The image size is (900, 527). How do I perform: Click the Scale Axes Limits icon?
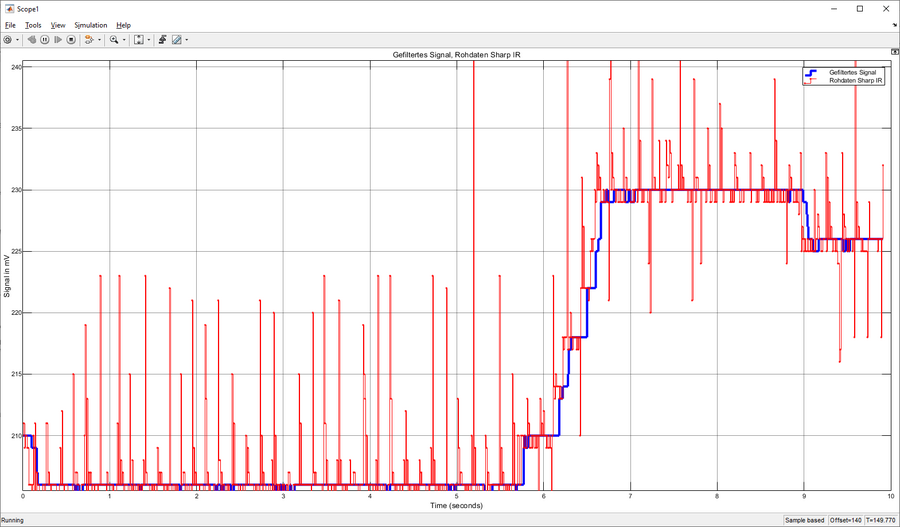[139, 40]
